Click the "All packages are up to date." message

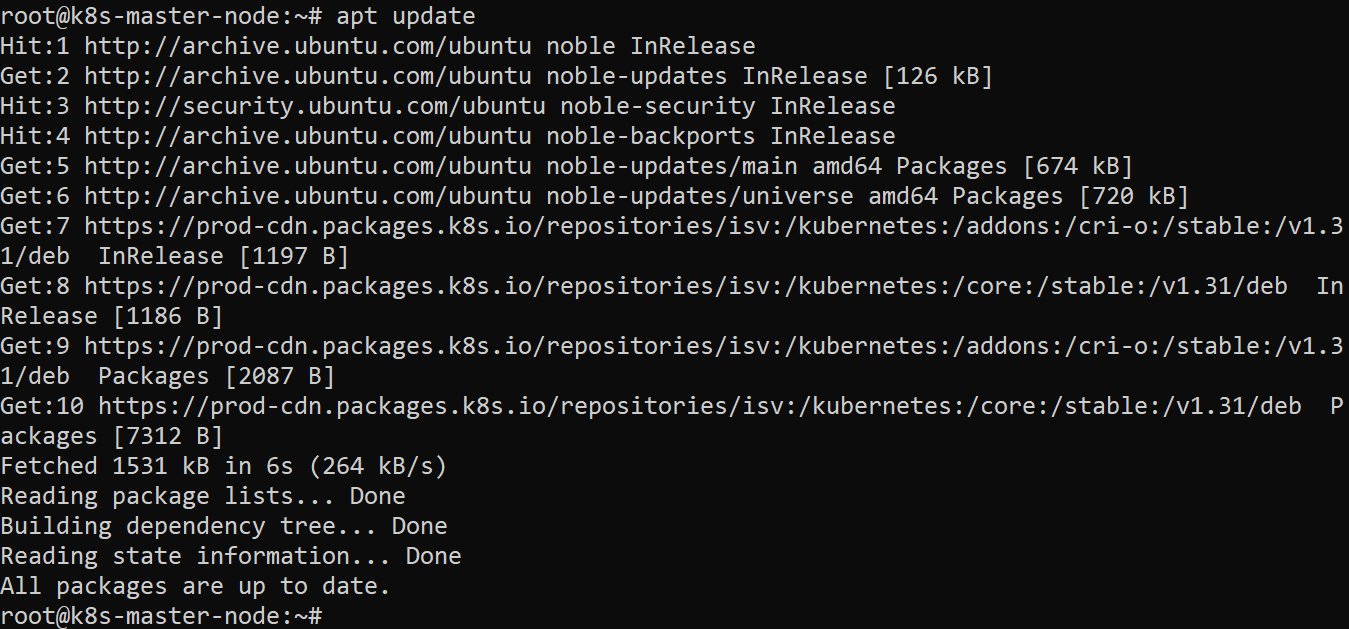tap(195, 586)
